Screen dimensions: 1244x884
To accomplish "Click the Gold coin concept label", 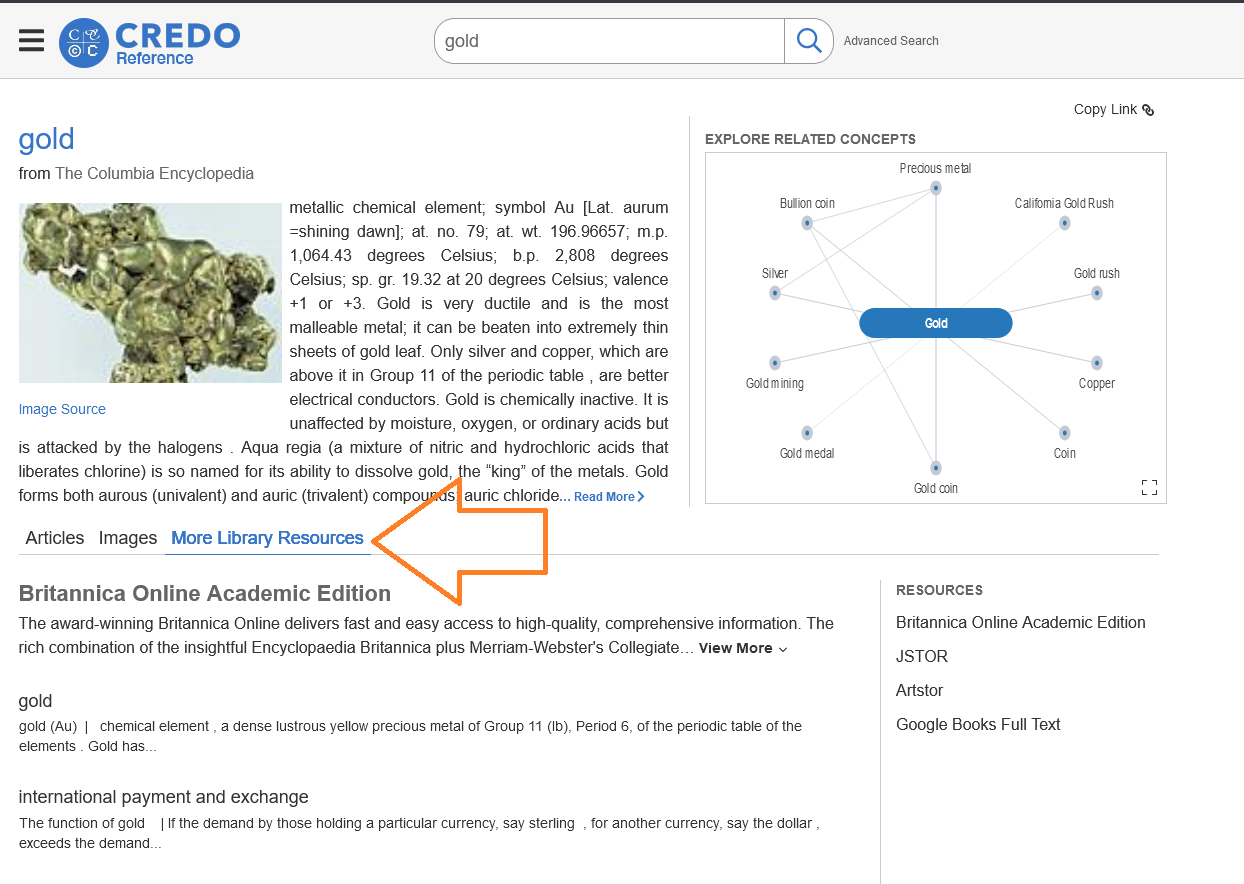I will click(936, 488).
